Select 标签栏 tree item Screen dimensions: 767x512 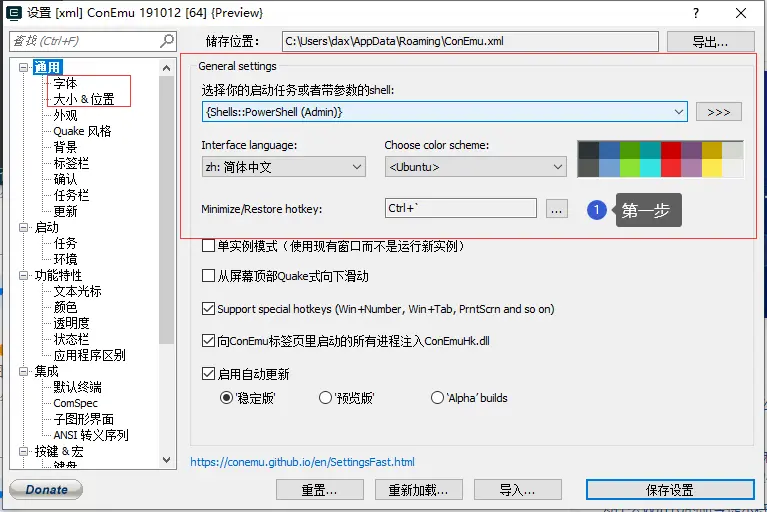pyautogui.click(x=71, y=163)
